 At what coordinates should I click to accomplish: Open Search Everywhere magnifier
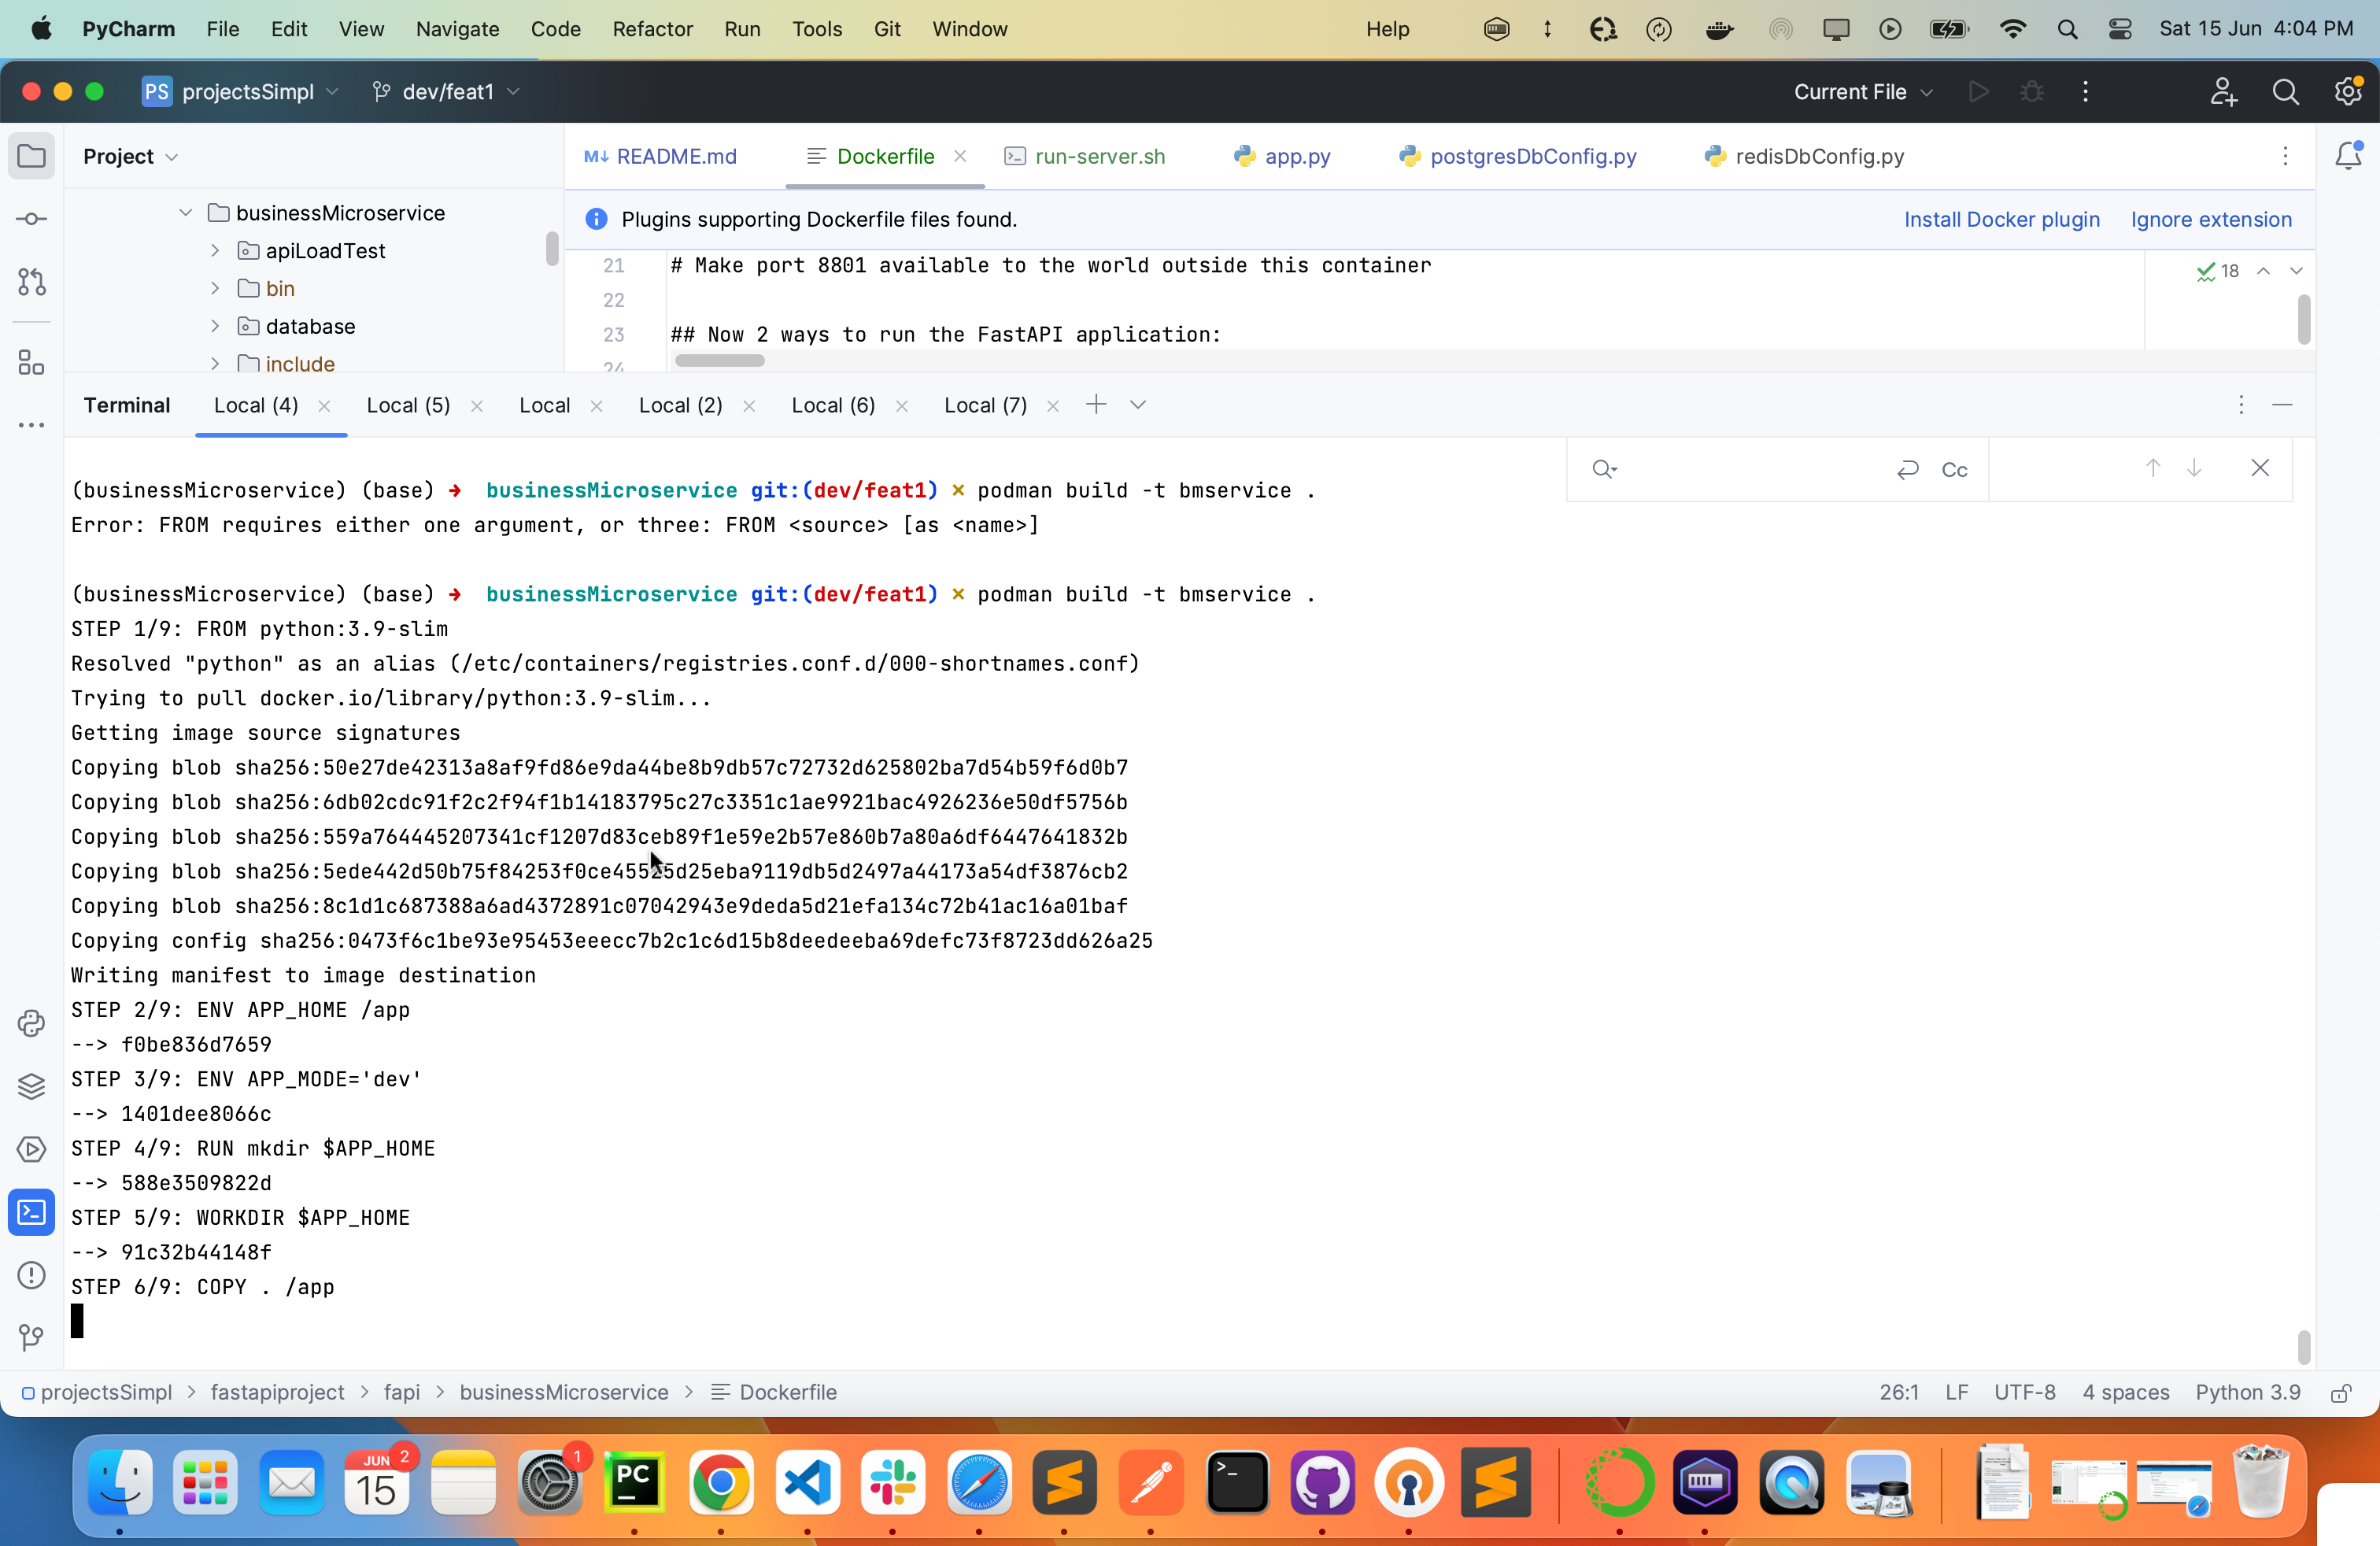pos(2285,92)
